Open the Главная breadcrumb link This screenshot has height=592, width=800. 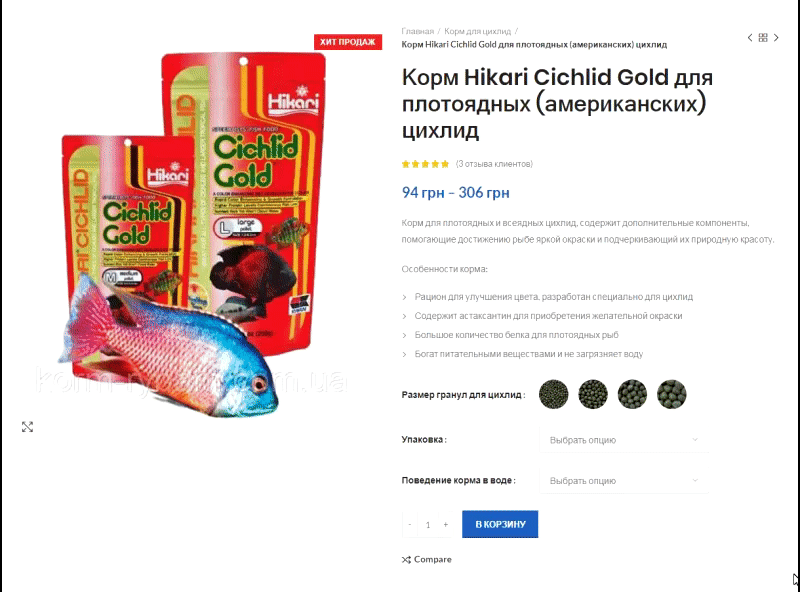click(x=417, y=31)
